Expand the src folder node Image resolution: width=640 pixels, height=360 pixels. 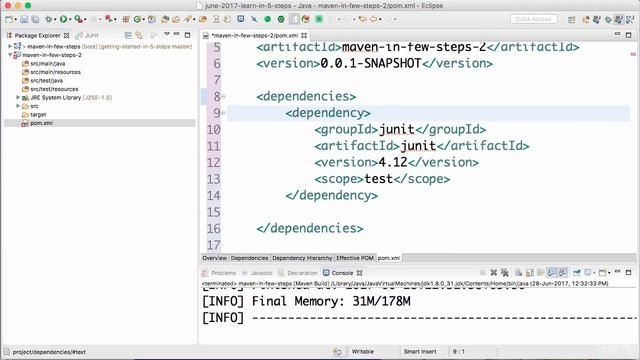point(18,106)
